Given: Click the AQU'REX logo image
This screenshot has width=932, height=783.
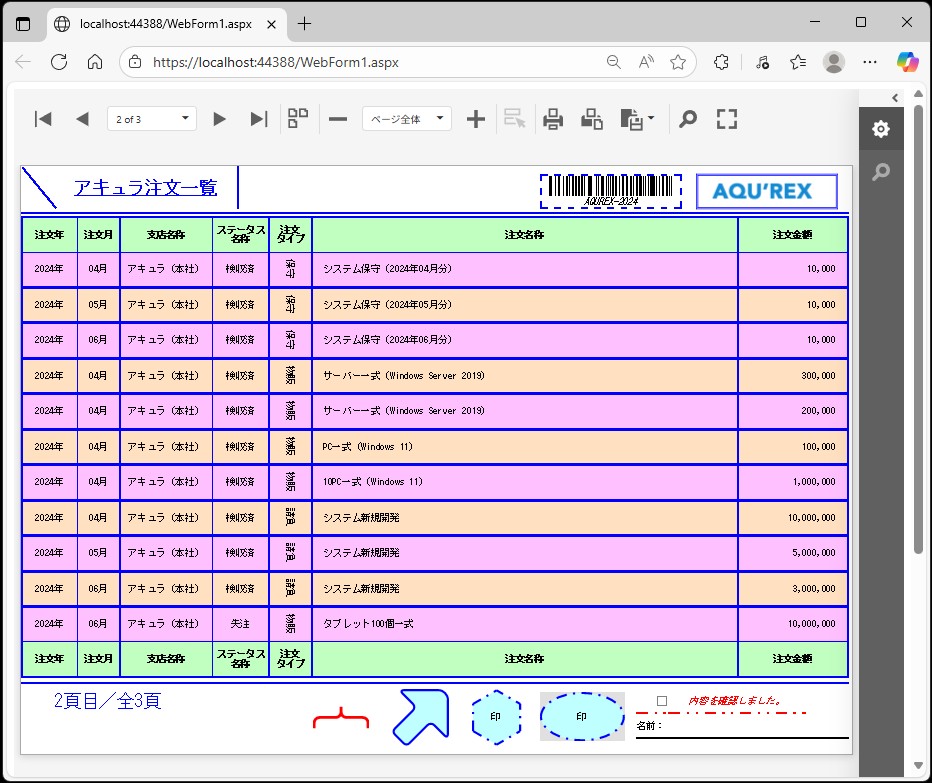Looking at the screenshot, I should 766,191.
